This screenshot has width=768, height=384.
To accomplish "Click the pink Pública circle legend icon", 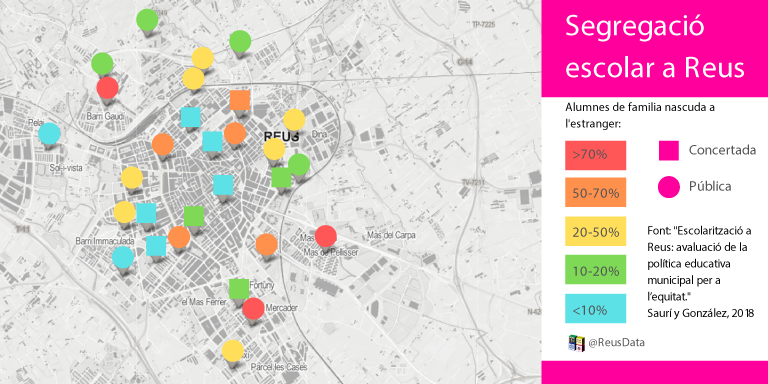I will coord(669,187).
